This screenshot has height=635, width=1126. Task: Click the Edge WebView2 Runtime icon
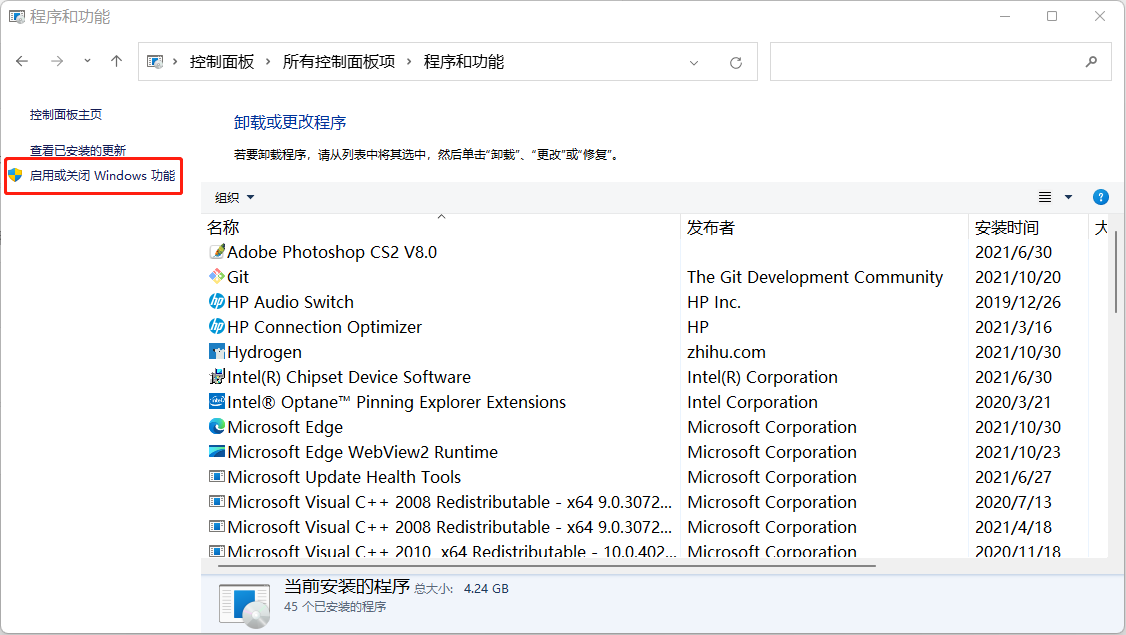pyautogui.click(x=217, y=452)
